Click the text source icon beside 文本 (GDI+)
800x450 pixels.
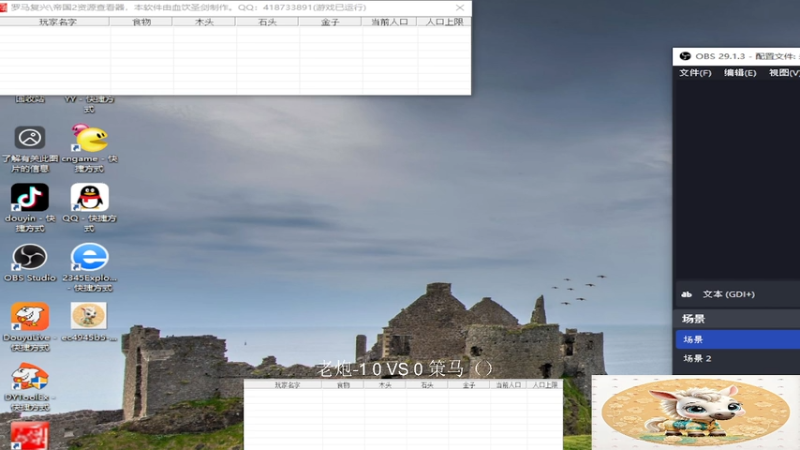687,294
